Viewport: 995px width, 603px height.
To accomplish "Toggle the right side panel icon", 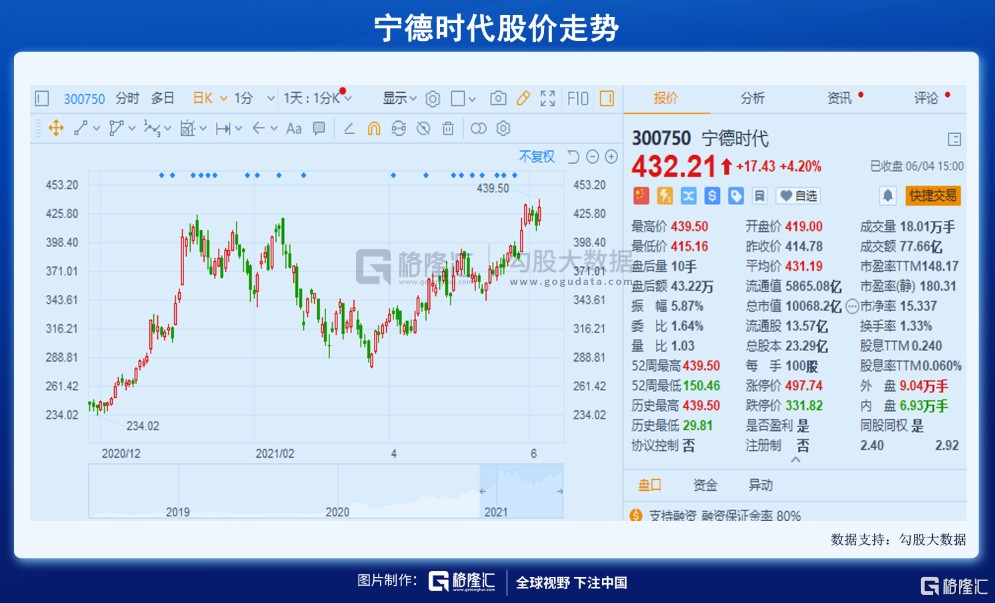I will (x=607, y=98).
